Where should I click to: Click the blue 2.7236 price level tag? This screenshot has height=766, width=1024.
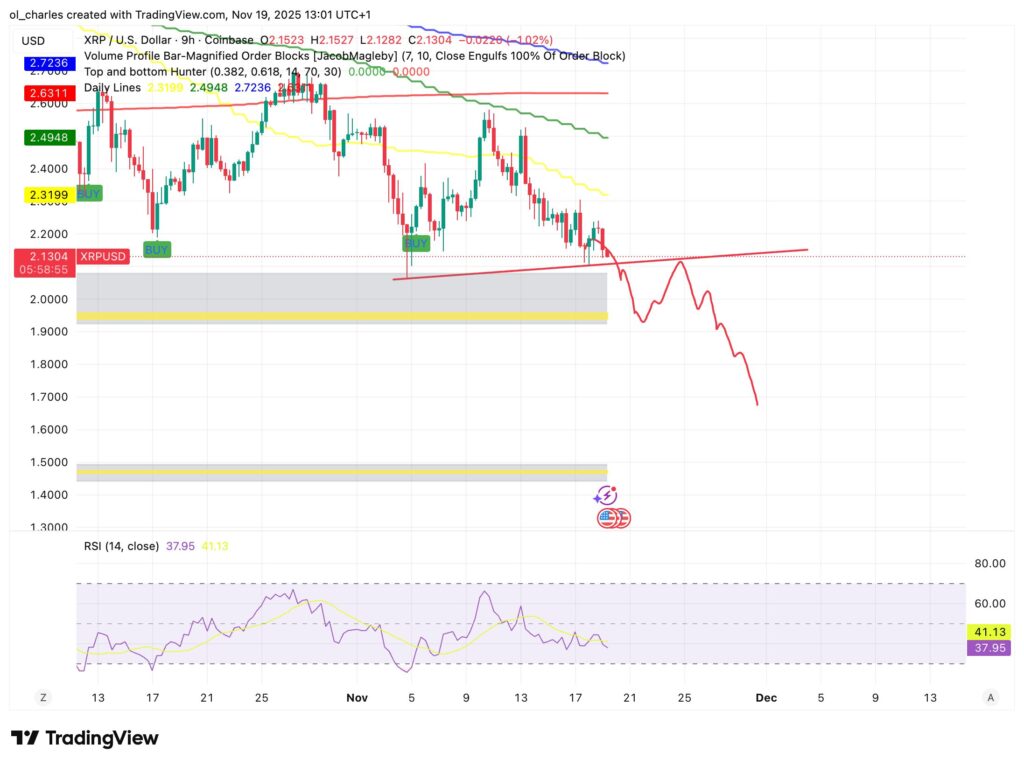coord(46,63)
